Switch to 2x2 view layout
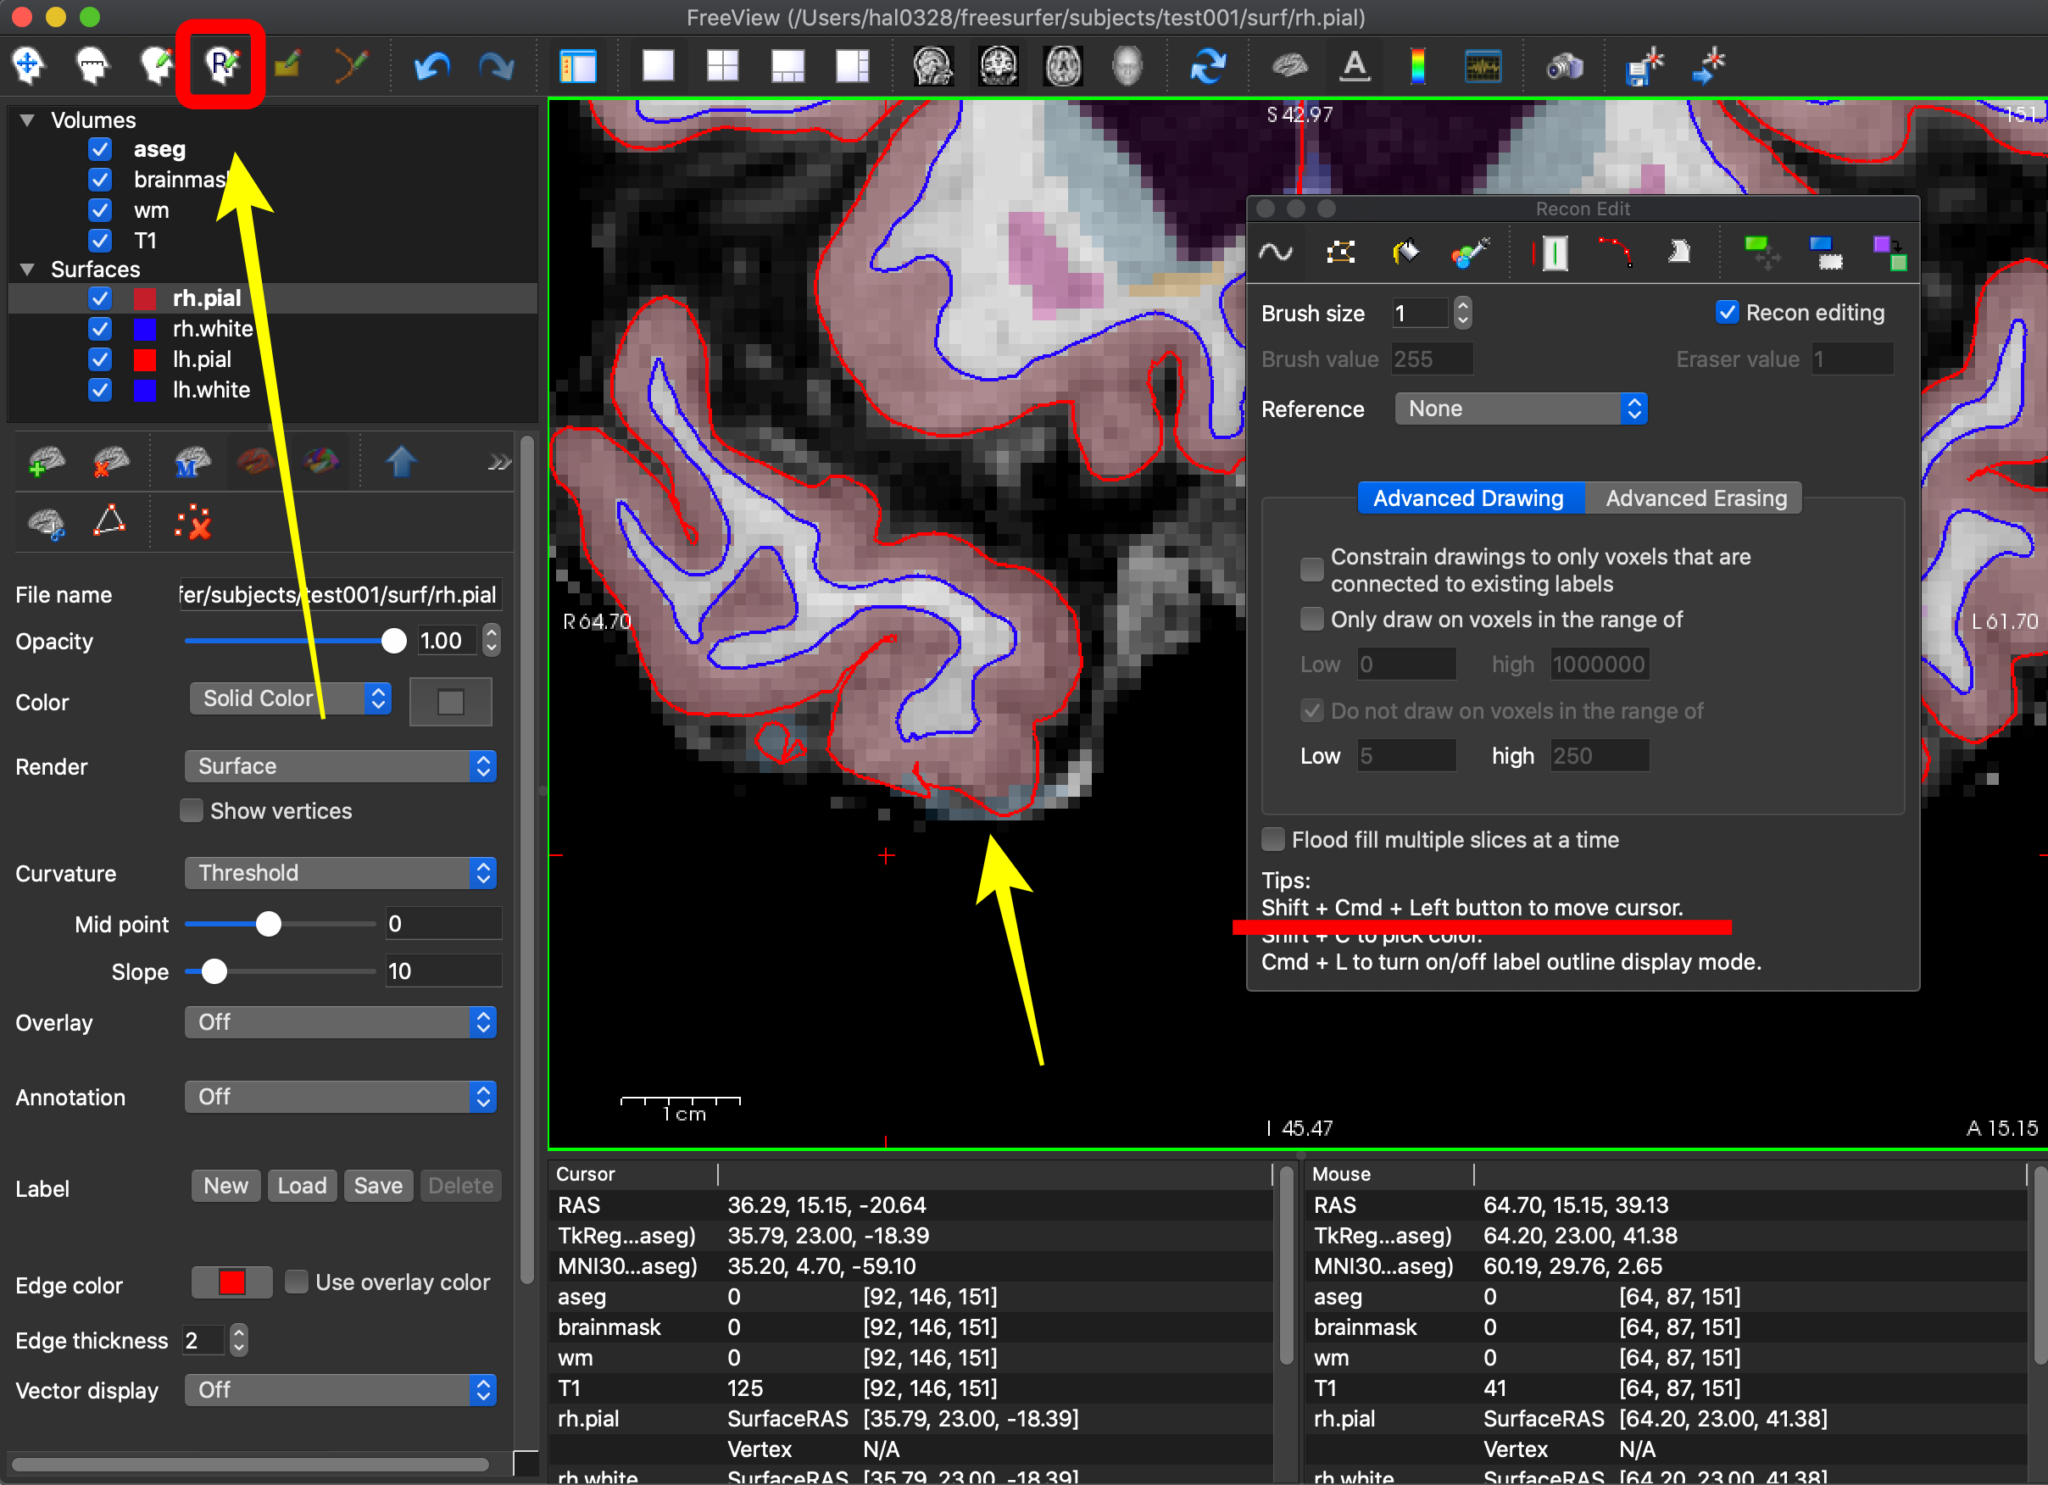2048x1485 pixels. pyautogui.click(x=722, y=66)
